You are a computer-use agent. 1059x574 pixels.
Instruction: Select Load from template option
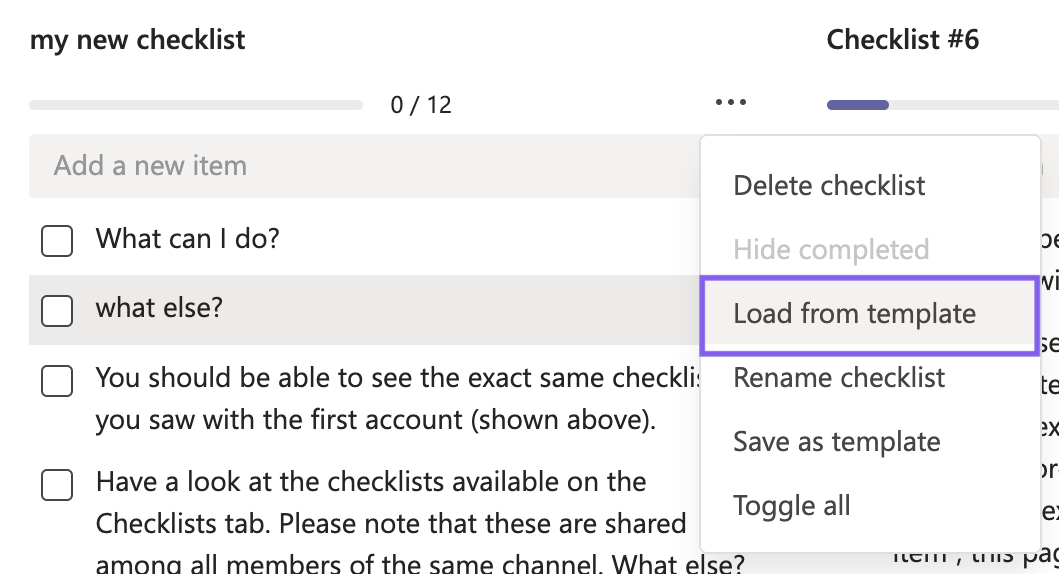(854, 314)
